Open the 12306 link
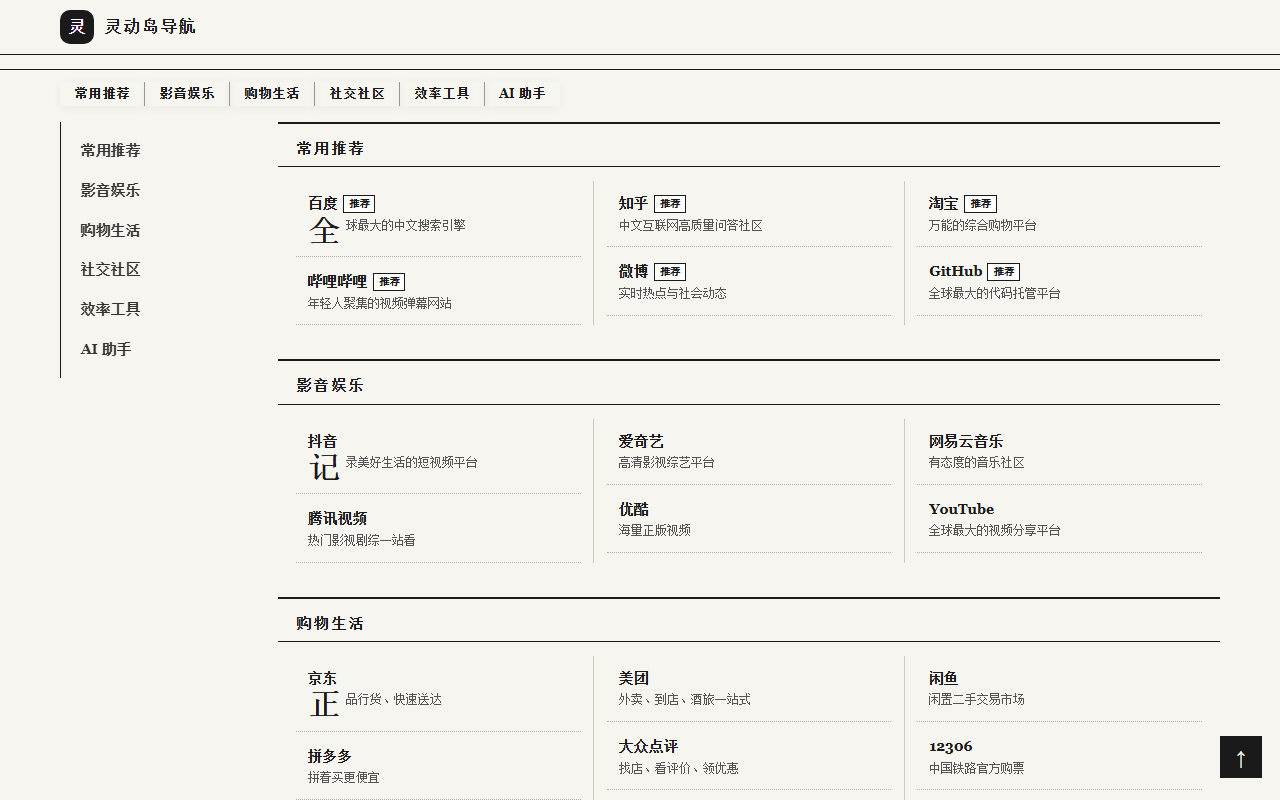This screenshot has width=1280, height=800. pos(951,746)
